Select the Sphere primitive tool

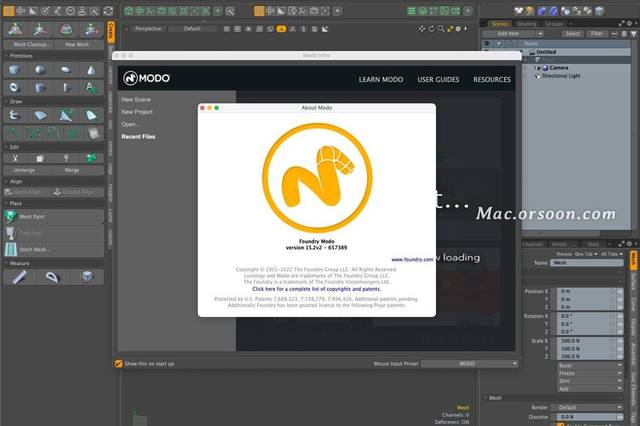click(x=40, y=70)
